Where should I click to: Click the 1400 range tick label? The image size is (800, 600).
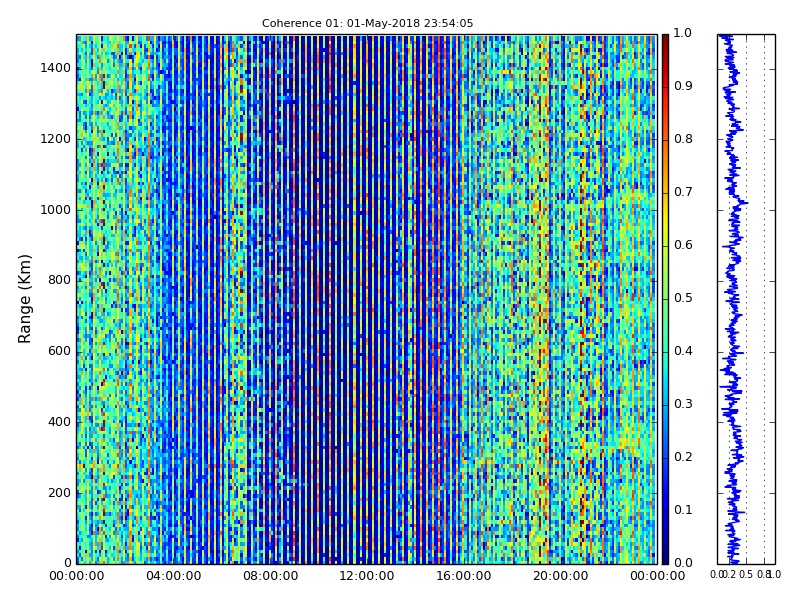(55, 68)
